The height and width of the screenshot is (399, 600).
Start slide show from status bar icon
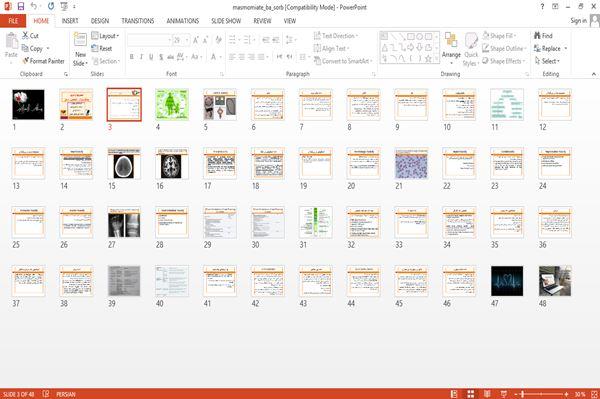pos(504,394)
